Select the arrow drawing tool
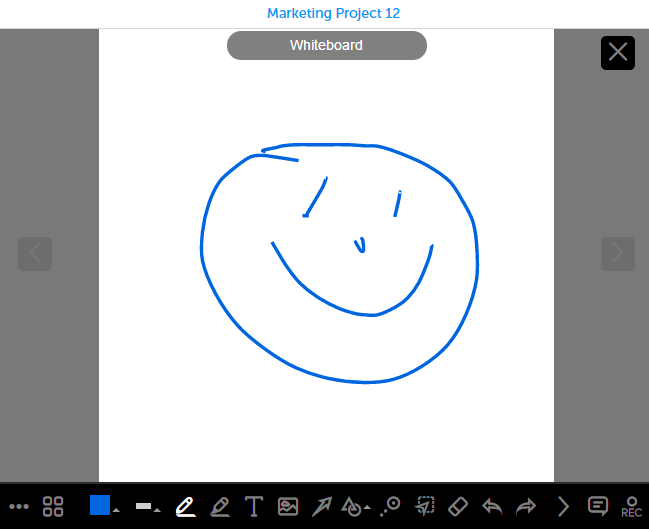 tap(322, 506)
